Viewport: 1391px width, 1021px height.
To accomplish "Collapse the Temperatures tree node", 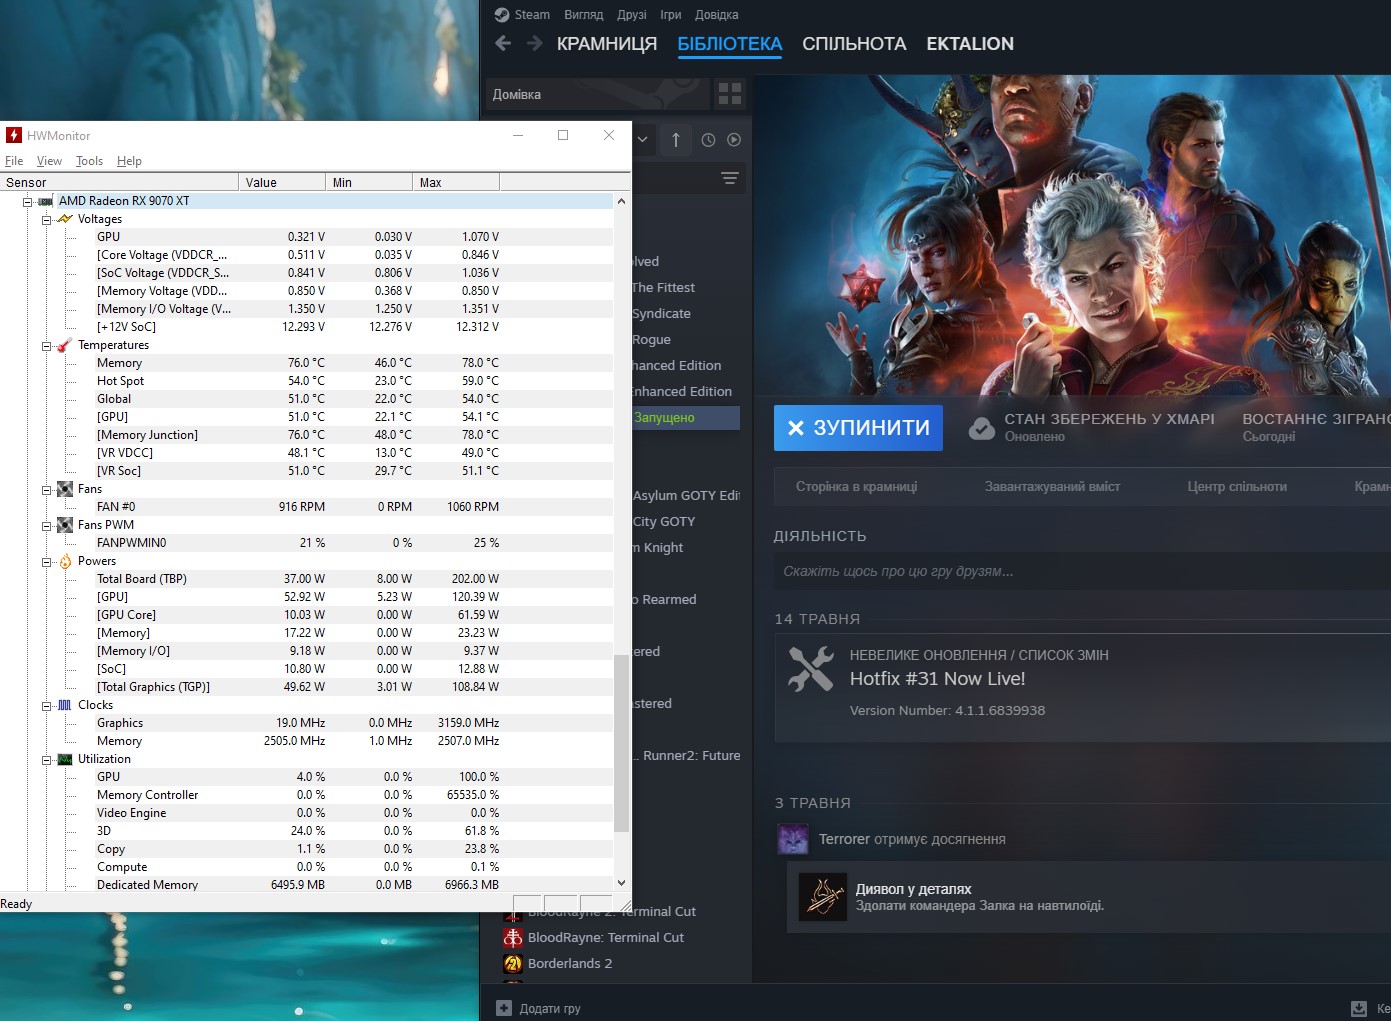I will pos(46,345).
